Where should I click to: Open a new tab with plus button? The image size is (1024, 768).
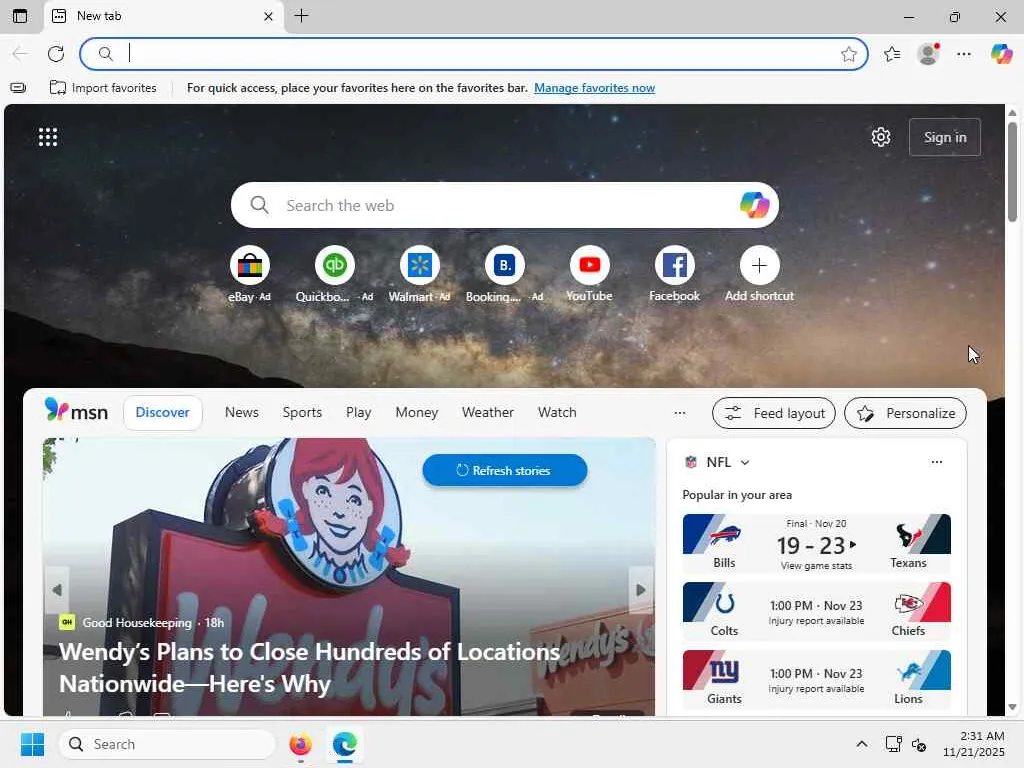pos(301,16)
